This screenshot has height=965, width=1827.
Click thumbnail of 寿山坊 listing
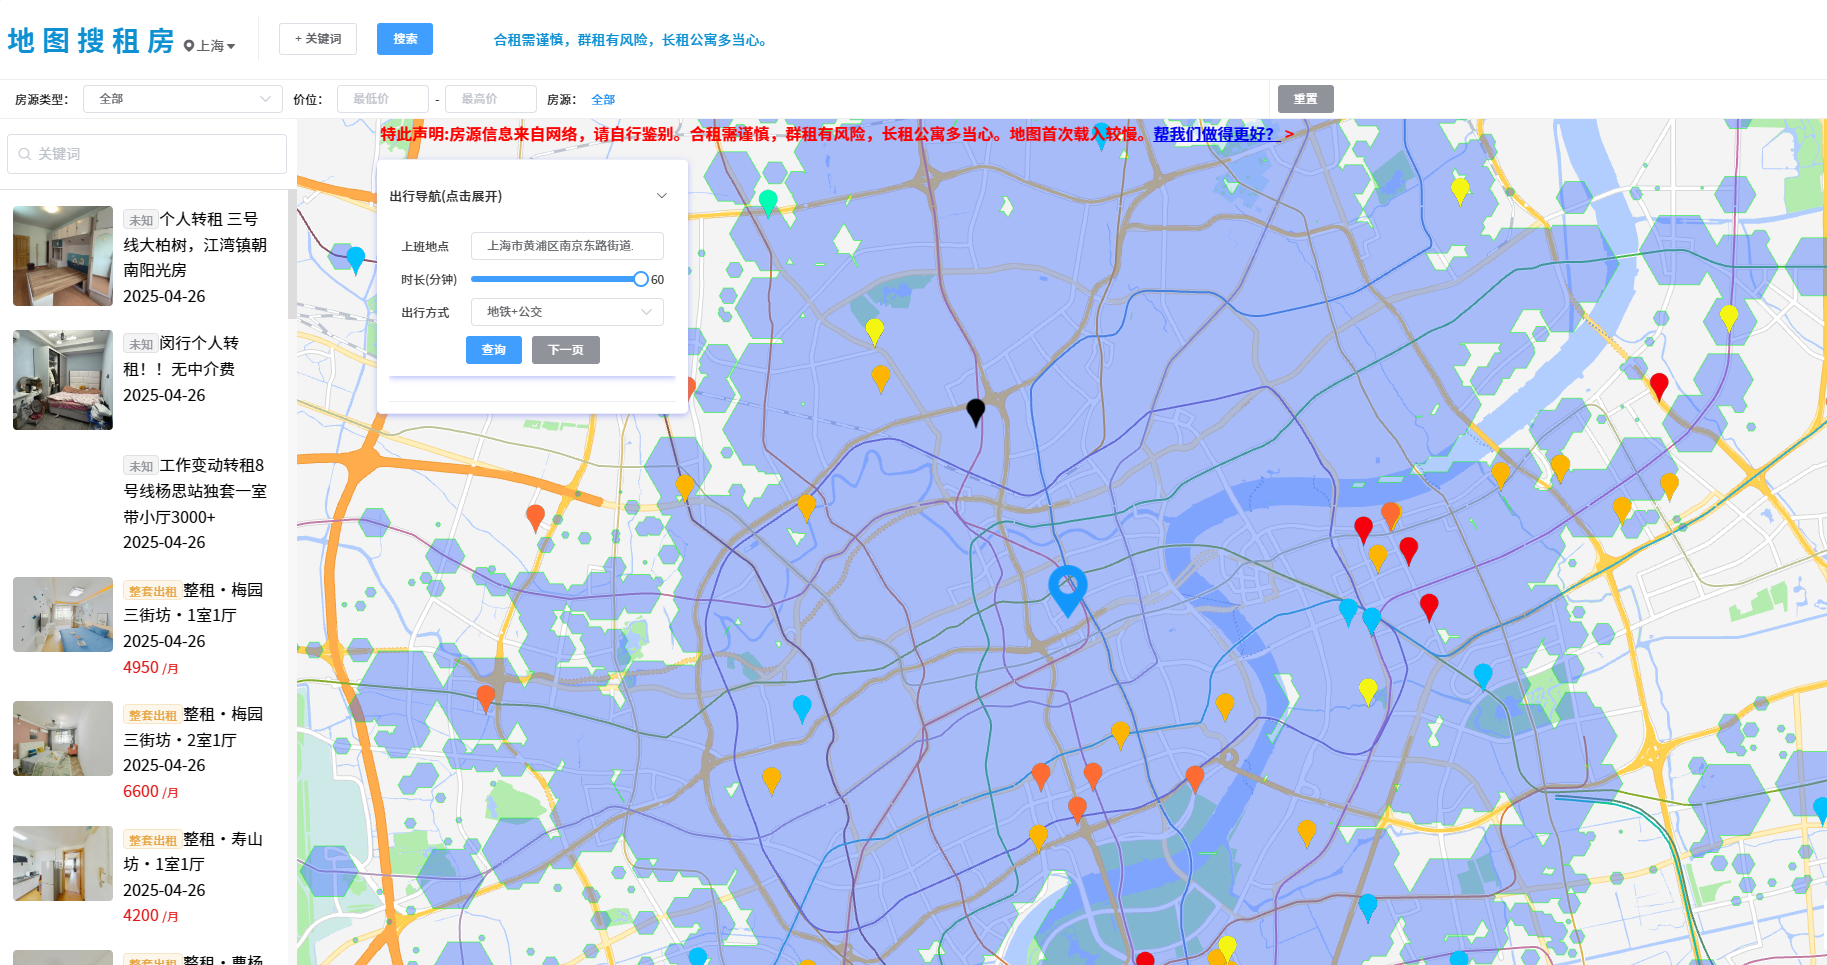click(x=63, y=864)
